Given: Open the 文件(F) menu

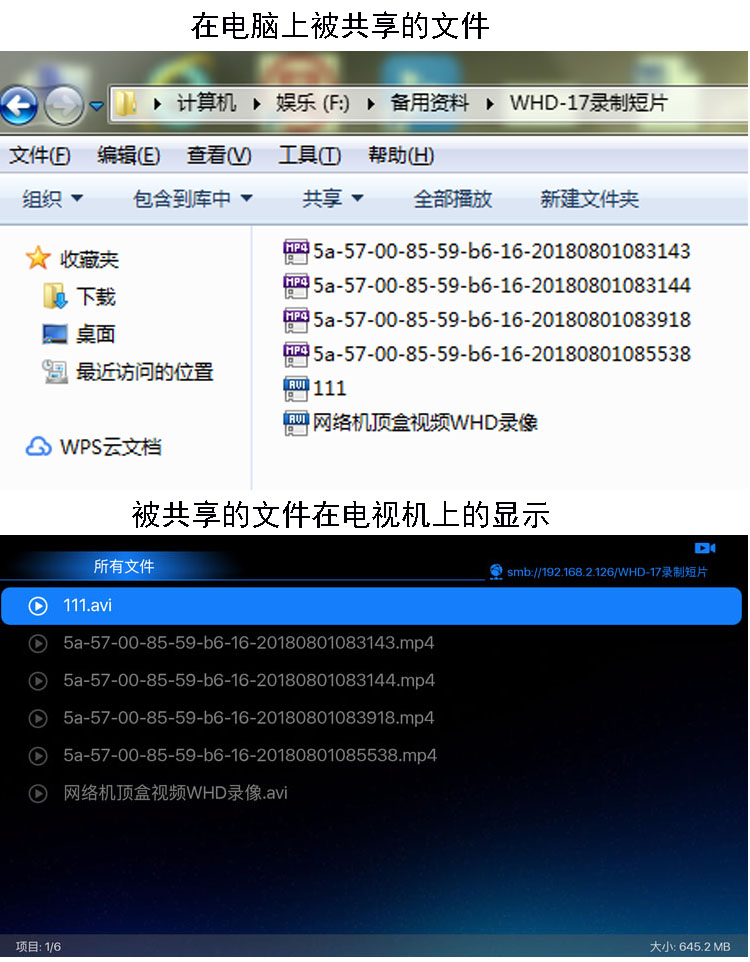Looking at the screenshot, I should [x=40, y=156].
